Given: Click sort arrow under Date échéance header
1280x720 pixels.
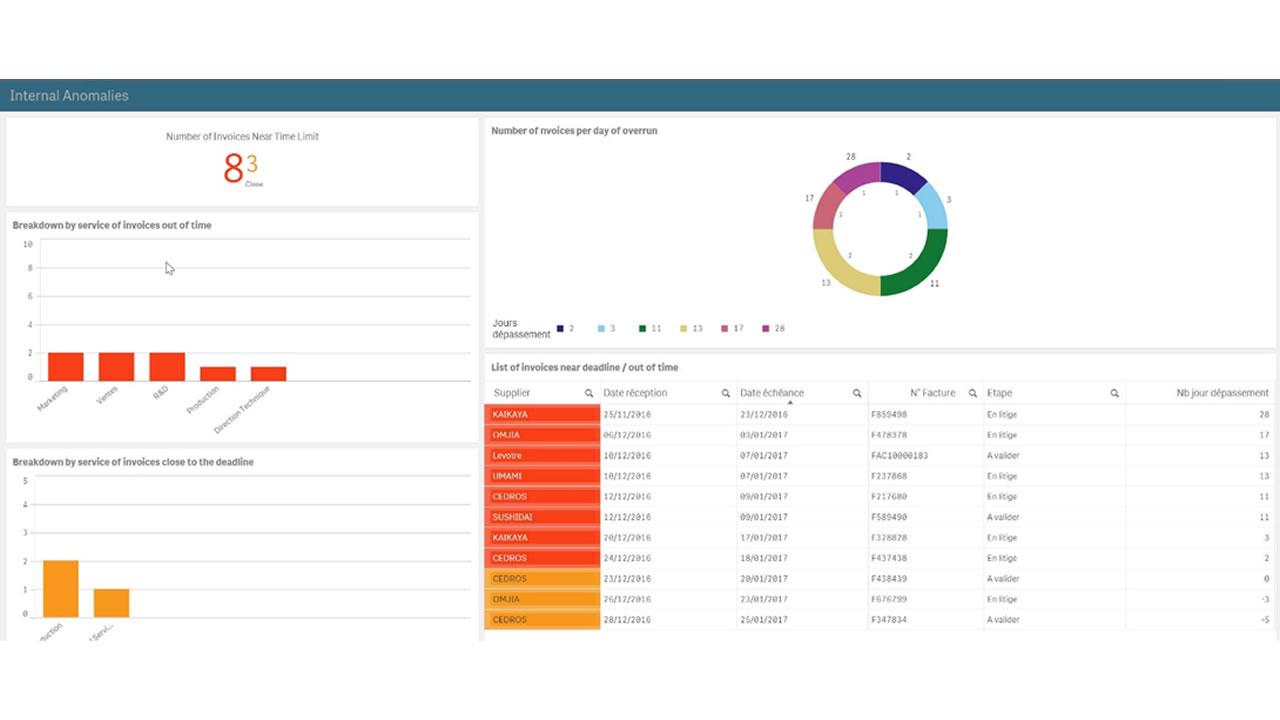Looking at the screenshot, I should coord(790,402).
